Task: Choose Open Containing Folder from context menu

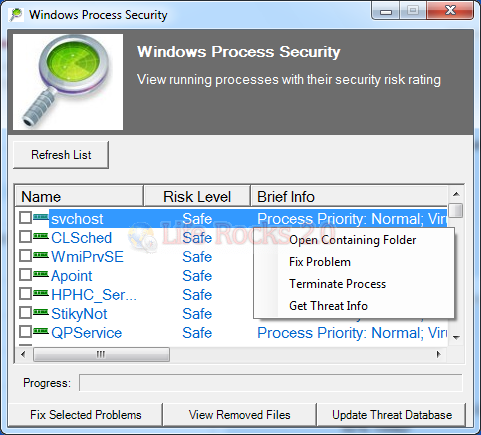Action: (352, 240)
